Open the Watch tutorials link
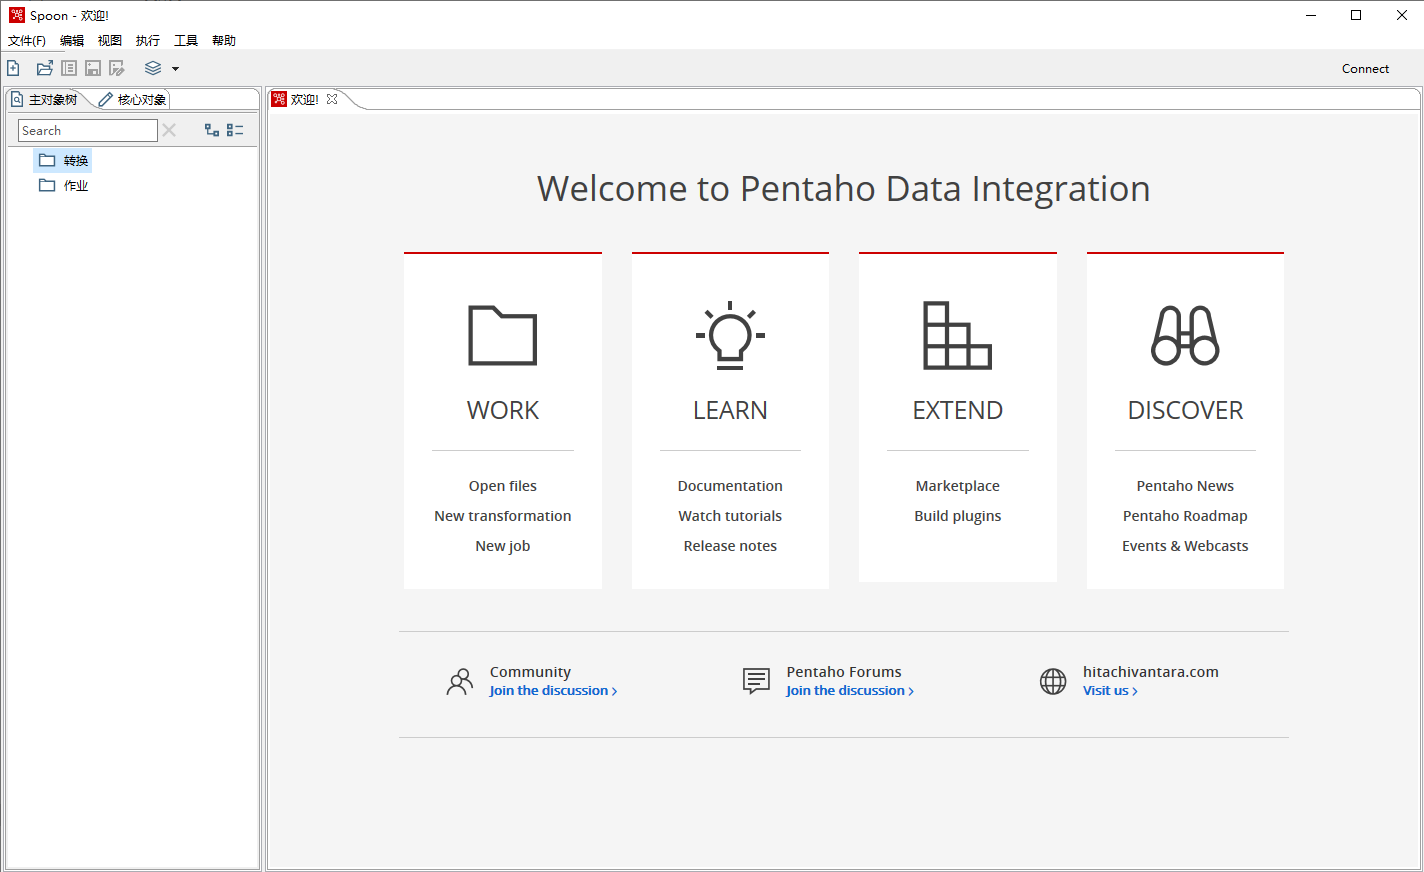Viewport: 1424px width, 872px height. (730, 516)
